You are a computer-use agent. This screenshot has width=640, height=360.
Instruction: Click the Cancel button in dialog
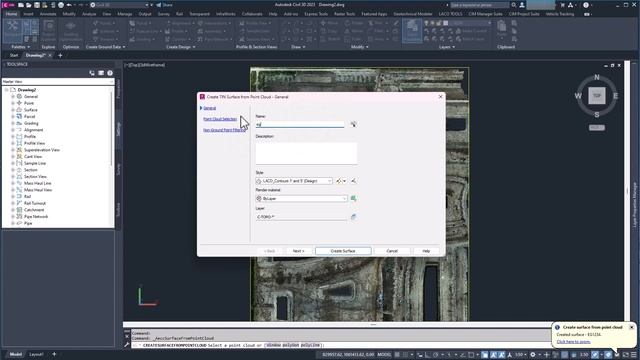(392, 251)
